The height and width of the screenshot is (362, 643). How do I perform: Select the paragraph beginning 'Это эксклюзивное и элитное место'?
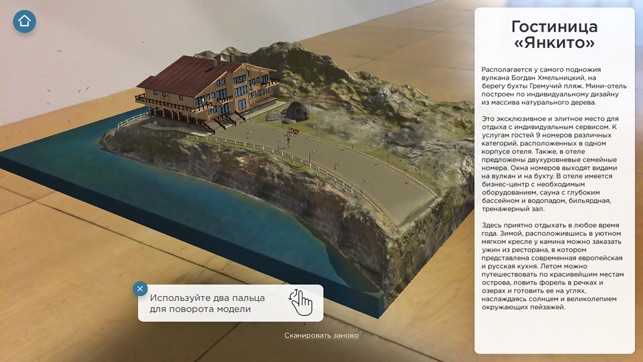pyautogui.click(x=549, y=164)
